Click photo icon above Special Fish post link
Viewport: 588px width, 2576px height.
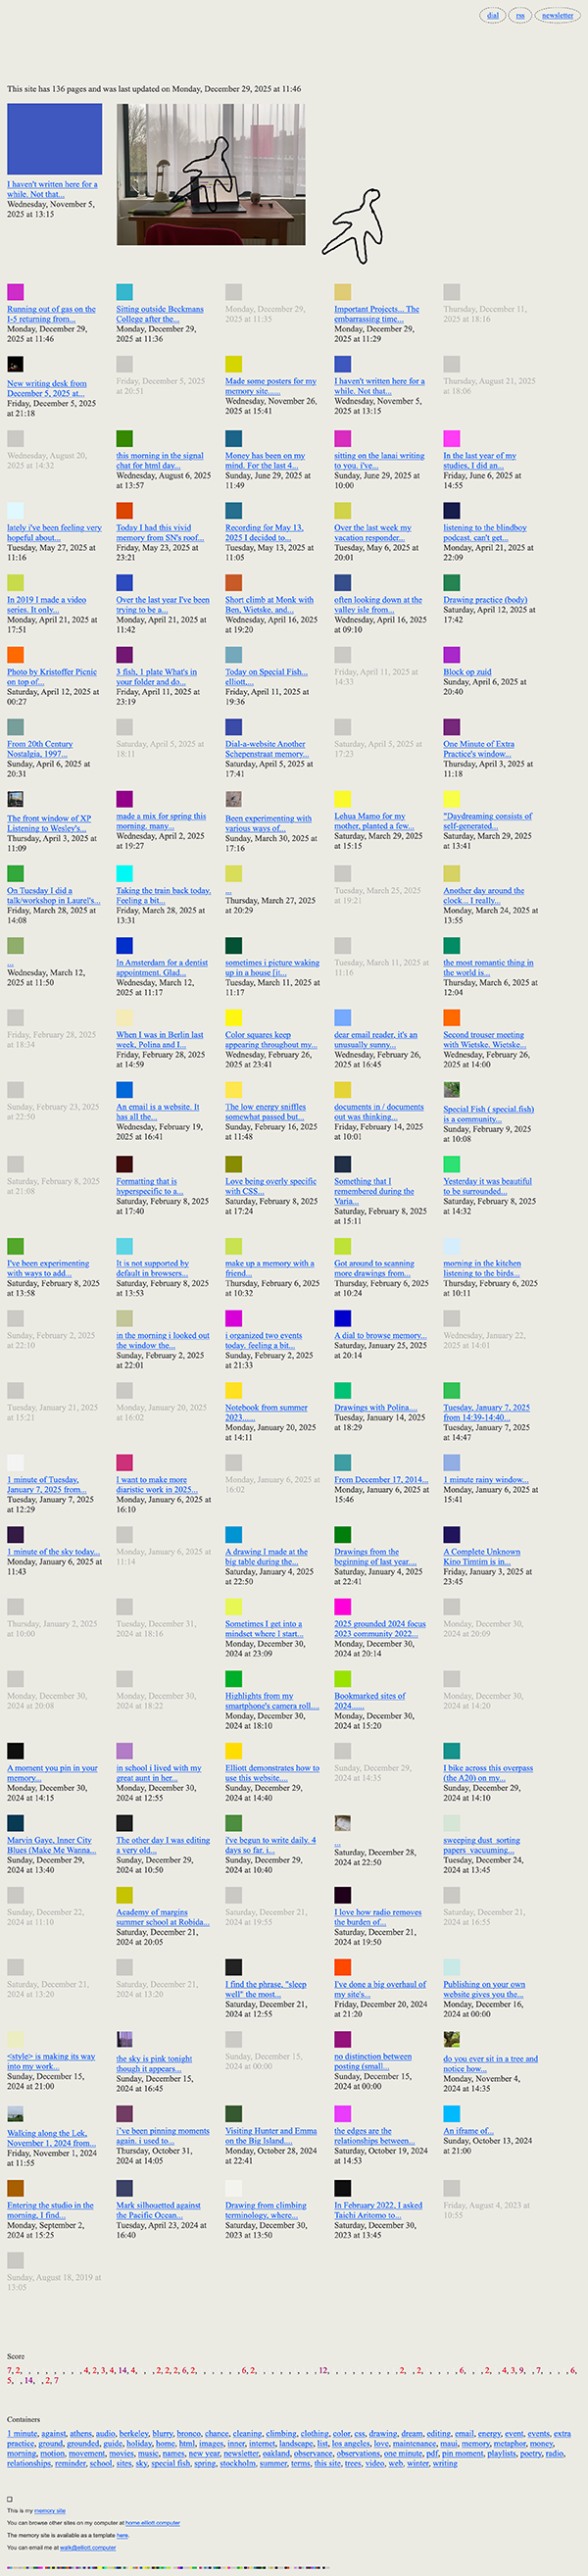451,1090
